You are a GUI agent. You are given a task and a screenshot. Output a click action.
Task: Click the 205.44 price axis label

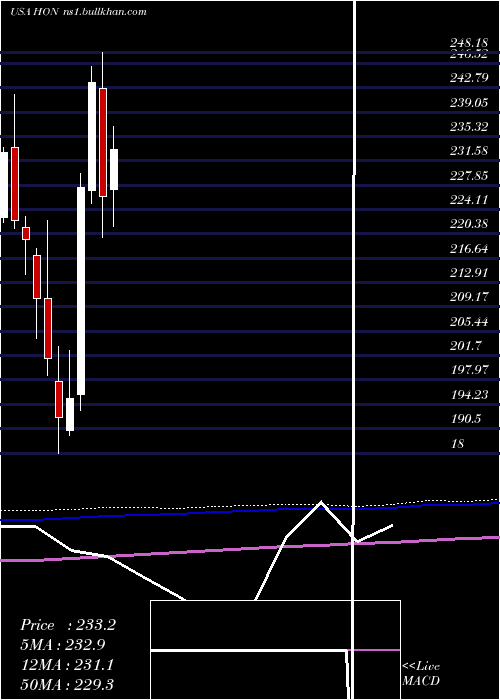point(469,321)
